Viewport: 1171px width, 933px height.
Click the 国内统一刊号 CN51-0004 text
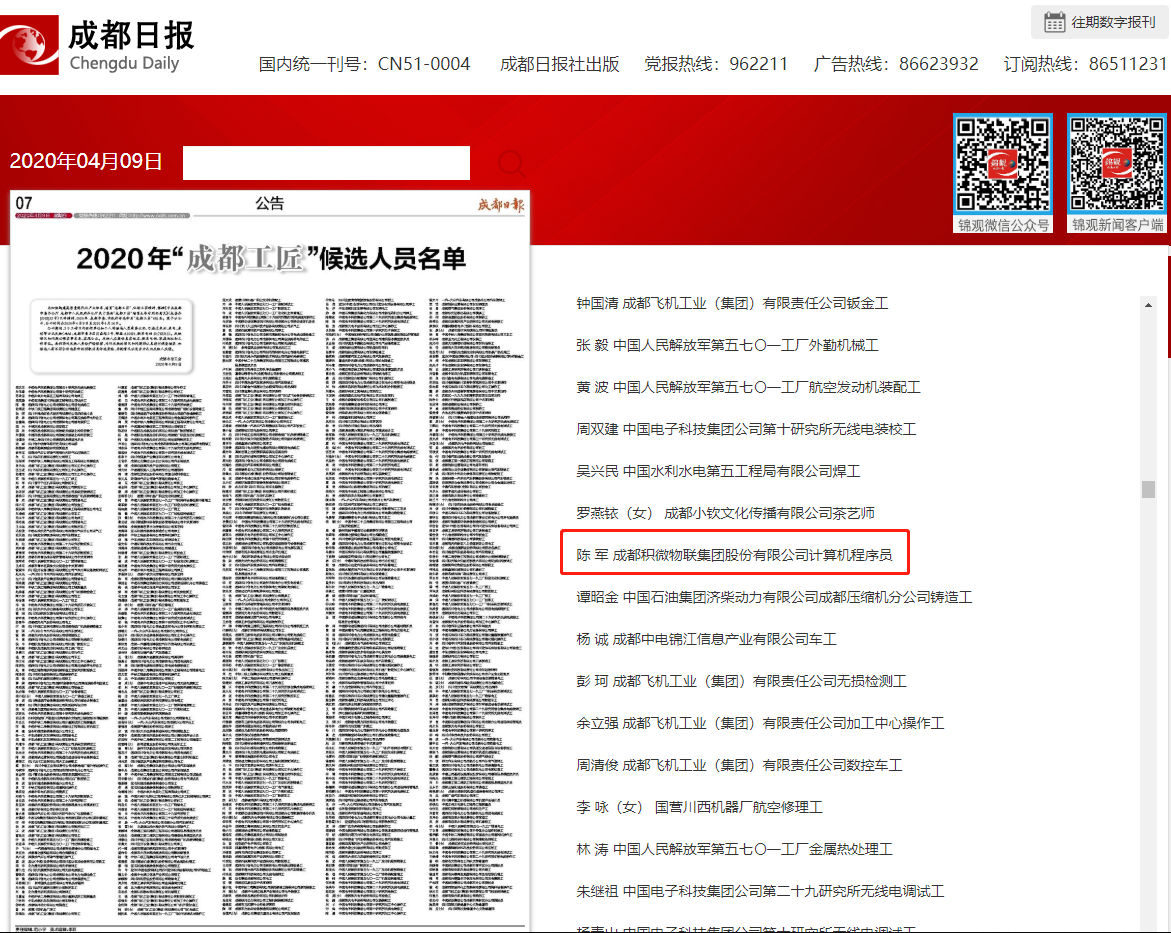[364, 64]
